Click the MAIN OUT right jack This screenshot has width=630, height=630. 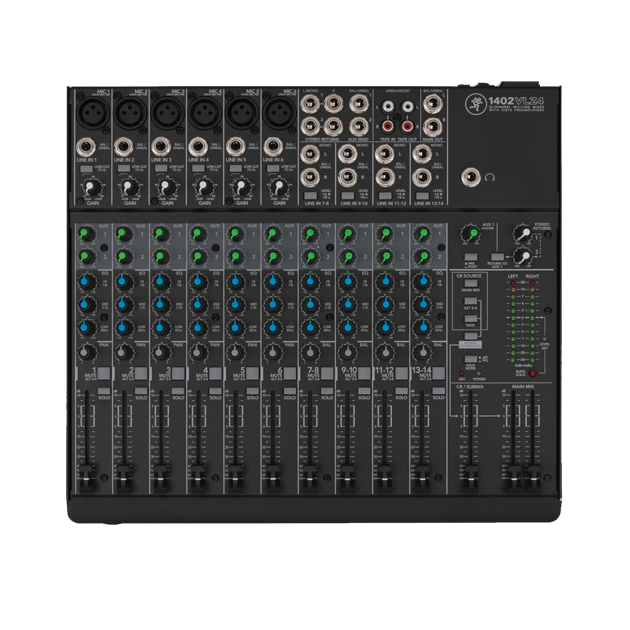click(433, 127)
